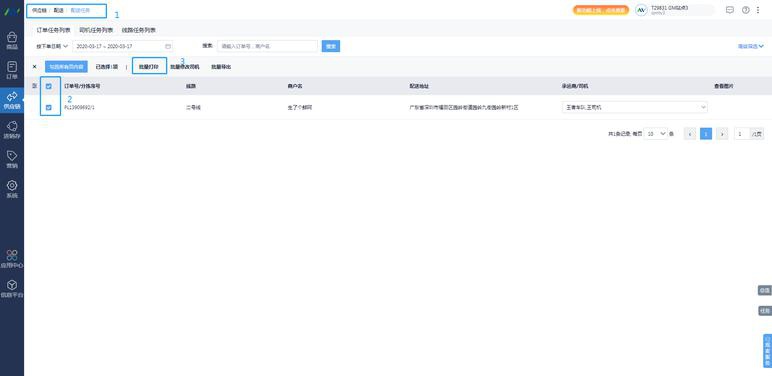
Task: Open the 应用中心 app center icon
Action: coord(12,258)
